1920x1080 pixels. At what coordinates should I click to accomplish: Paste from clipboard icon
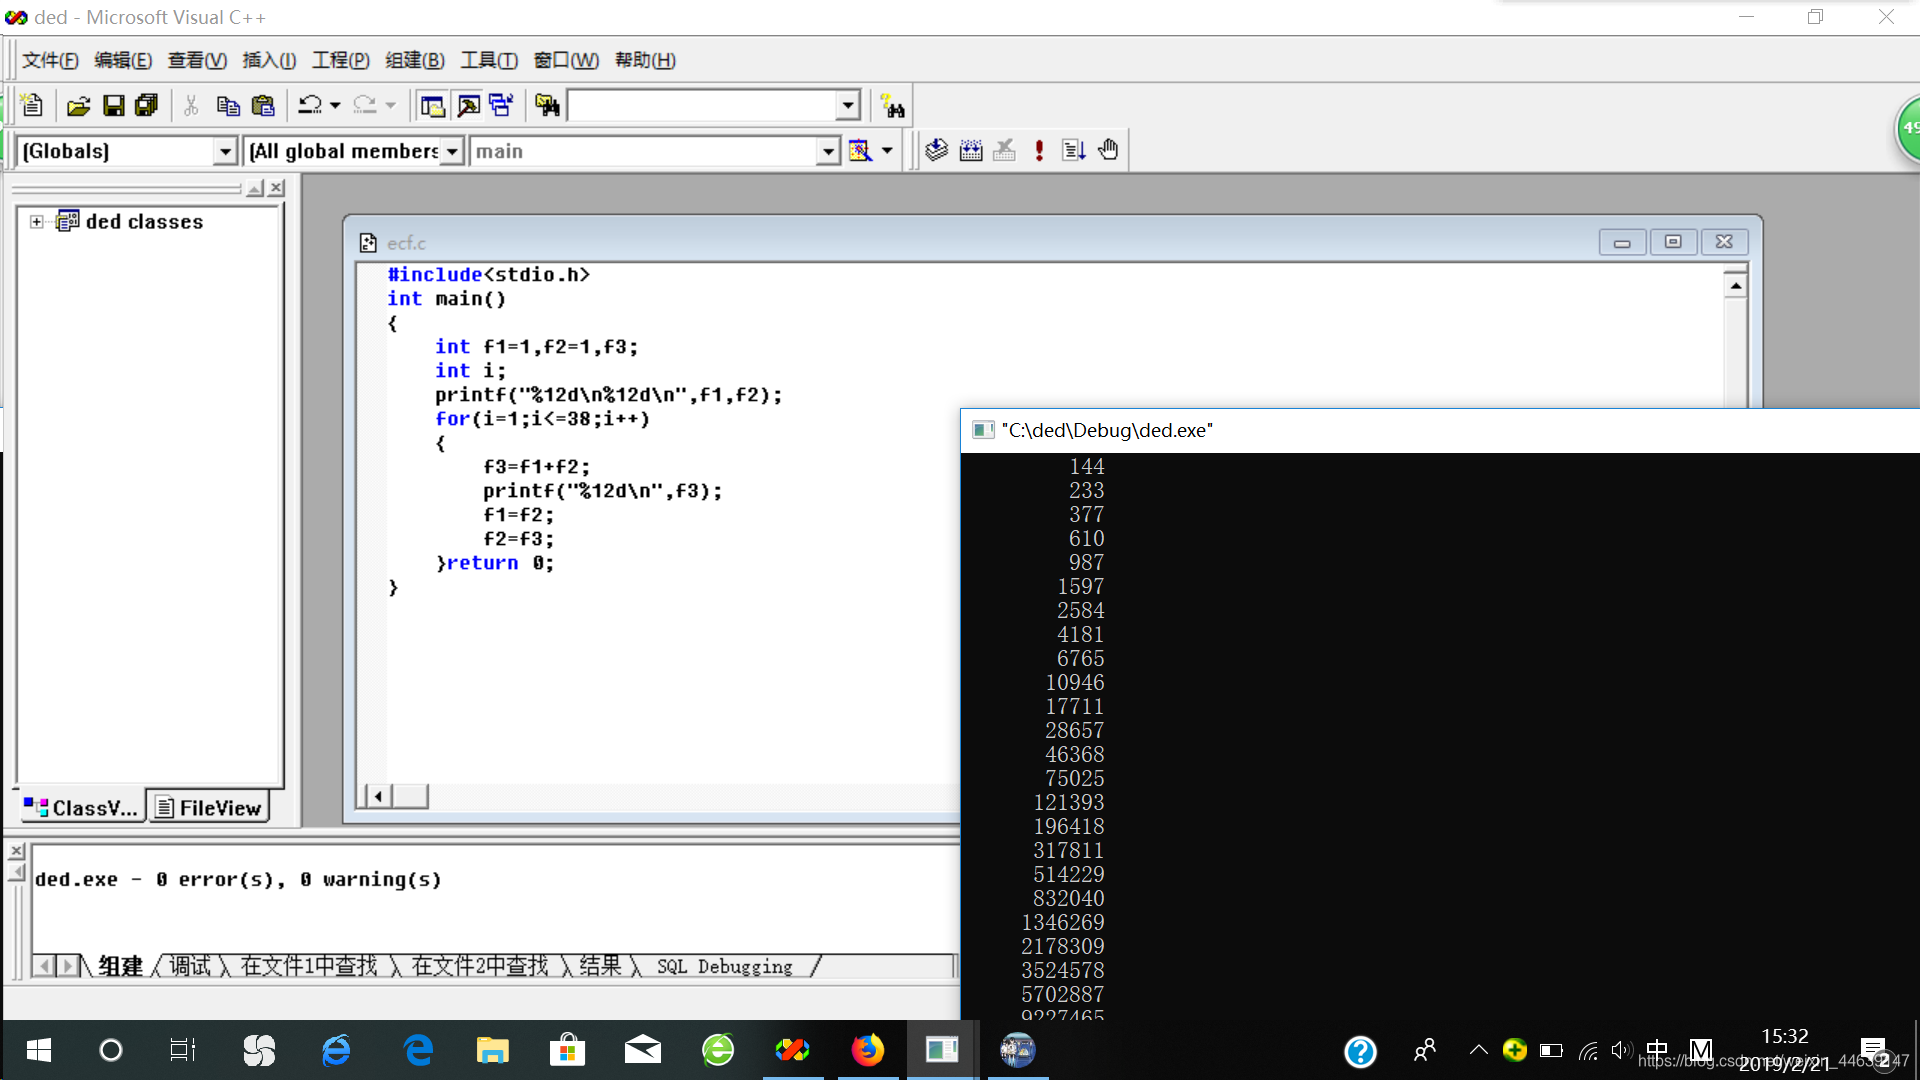click(263, 105)
